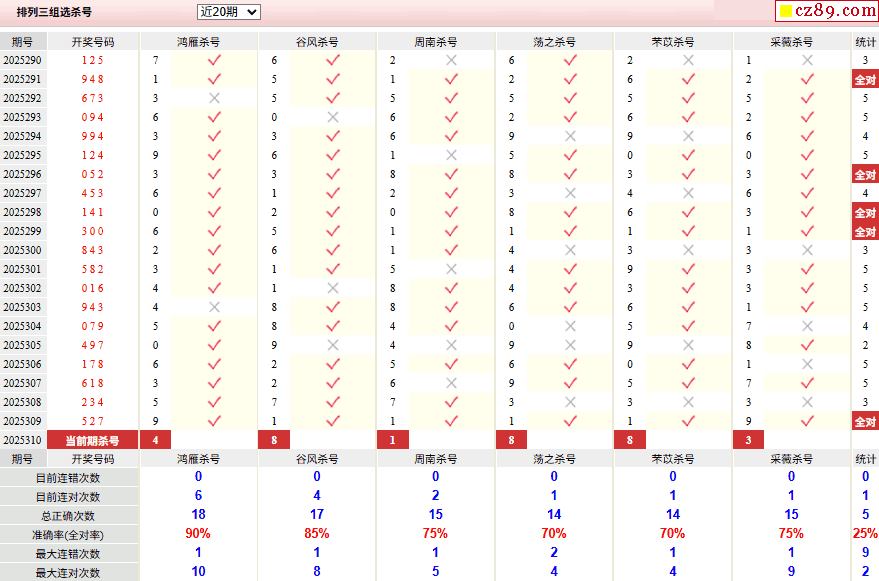Viewport: 879px width, 581px height.
Task: Select the cross in 采薇杀号 row 2025304
Action: [807, 326]
